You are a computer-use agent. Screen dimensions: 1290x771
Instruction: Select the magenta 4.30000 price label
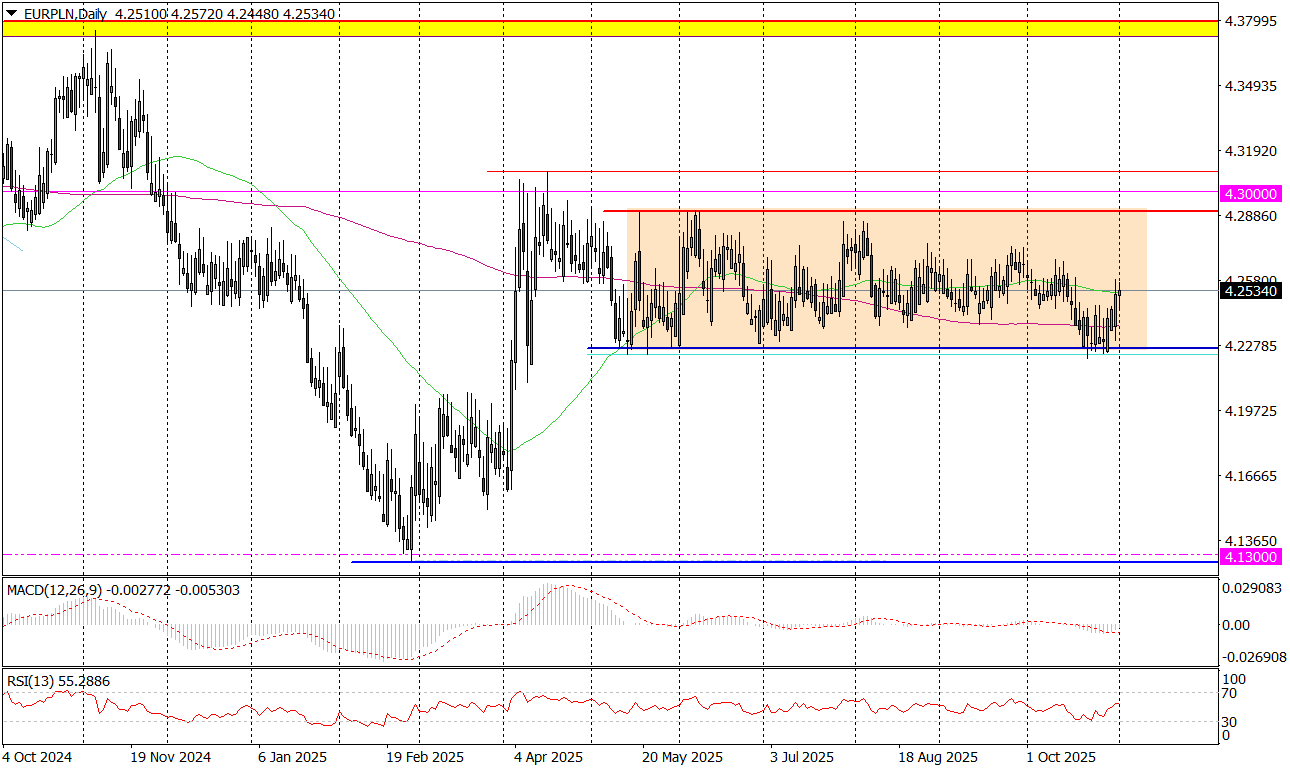[1250, 193]
